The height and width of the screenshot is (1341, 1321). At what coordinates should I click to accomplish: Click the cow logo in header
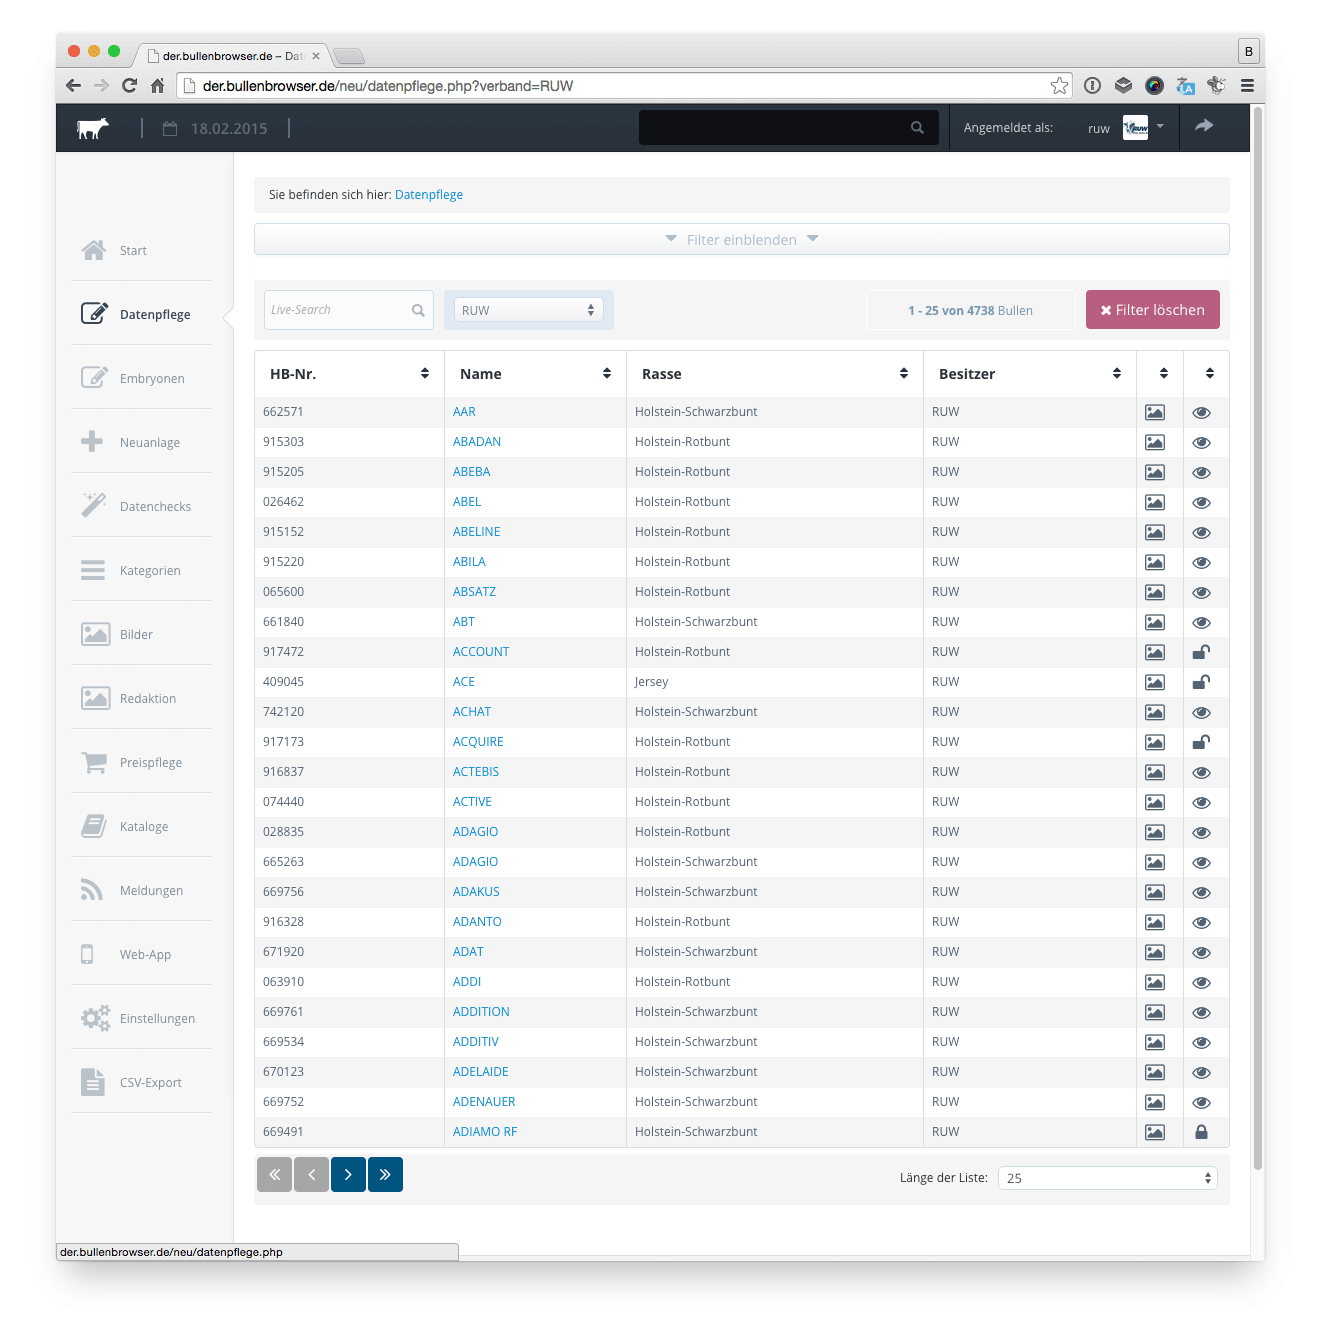coord(92,128)
